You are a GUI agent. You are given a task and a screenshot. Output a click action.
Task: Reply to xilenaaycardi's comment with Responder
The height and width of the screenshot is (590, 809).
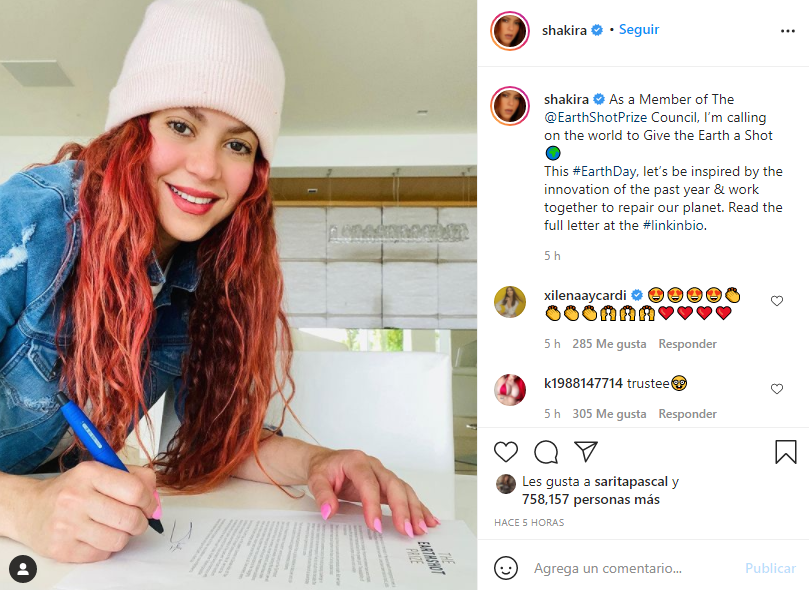click(x=687, y=344)
